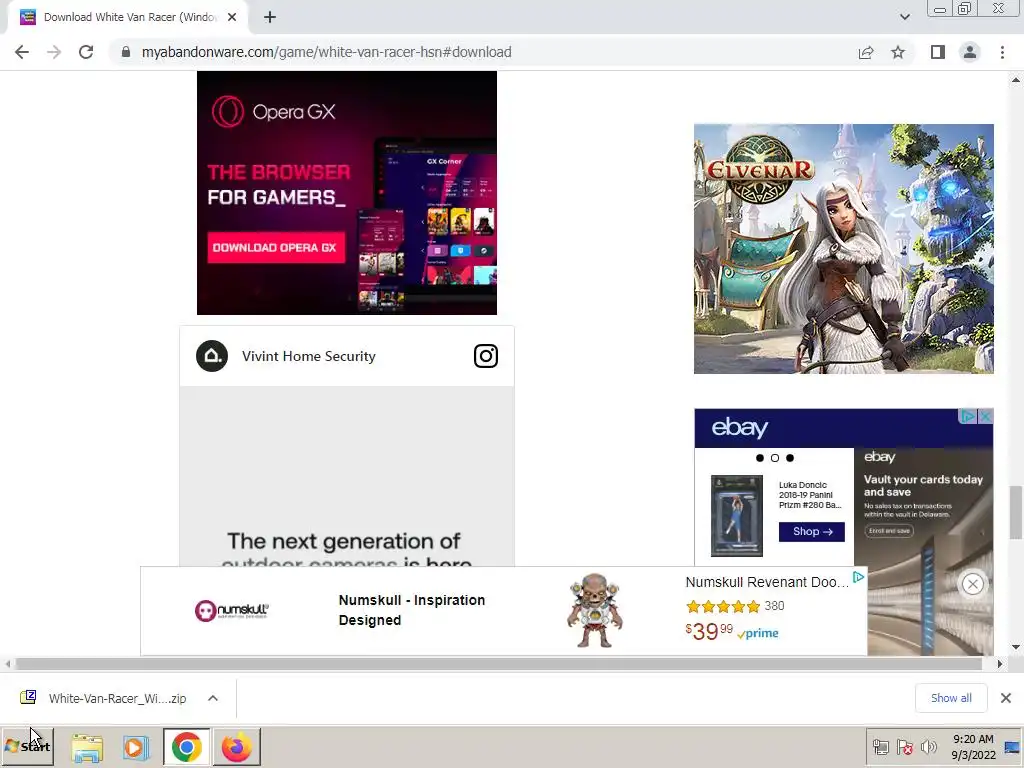Expand download item options chevron
1024x768 pixels.
(213, 698)
